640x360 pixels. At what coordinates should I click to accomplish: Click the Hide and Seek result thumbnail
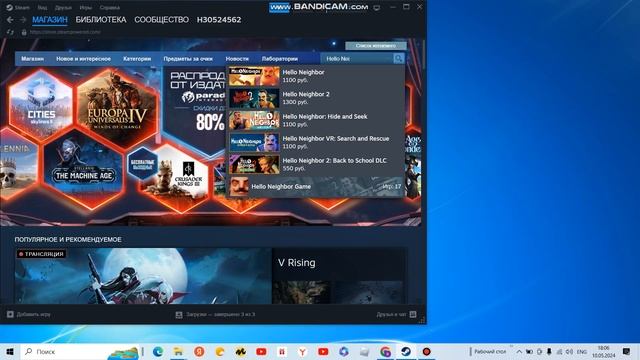coord(254,120)
